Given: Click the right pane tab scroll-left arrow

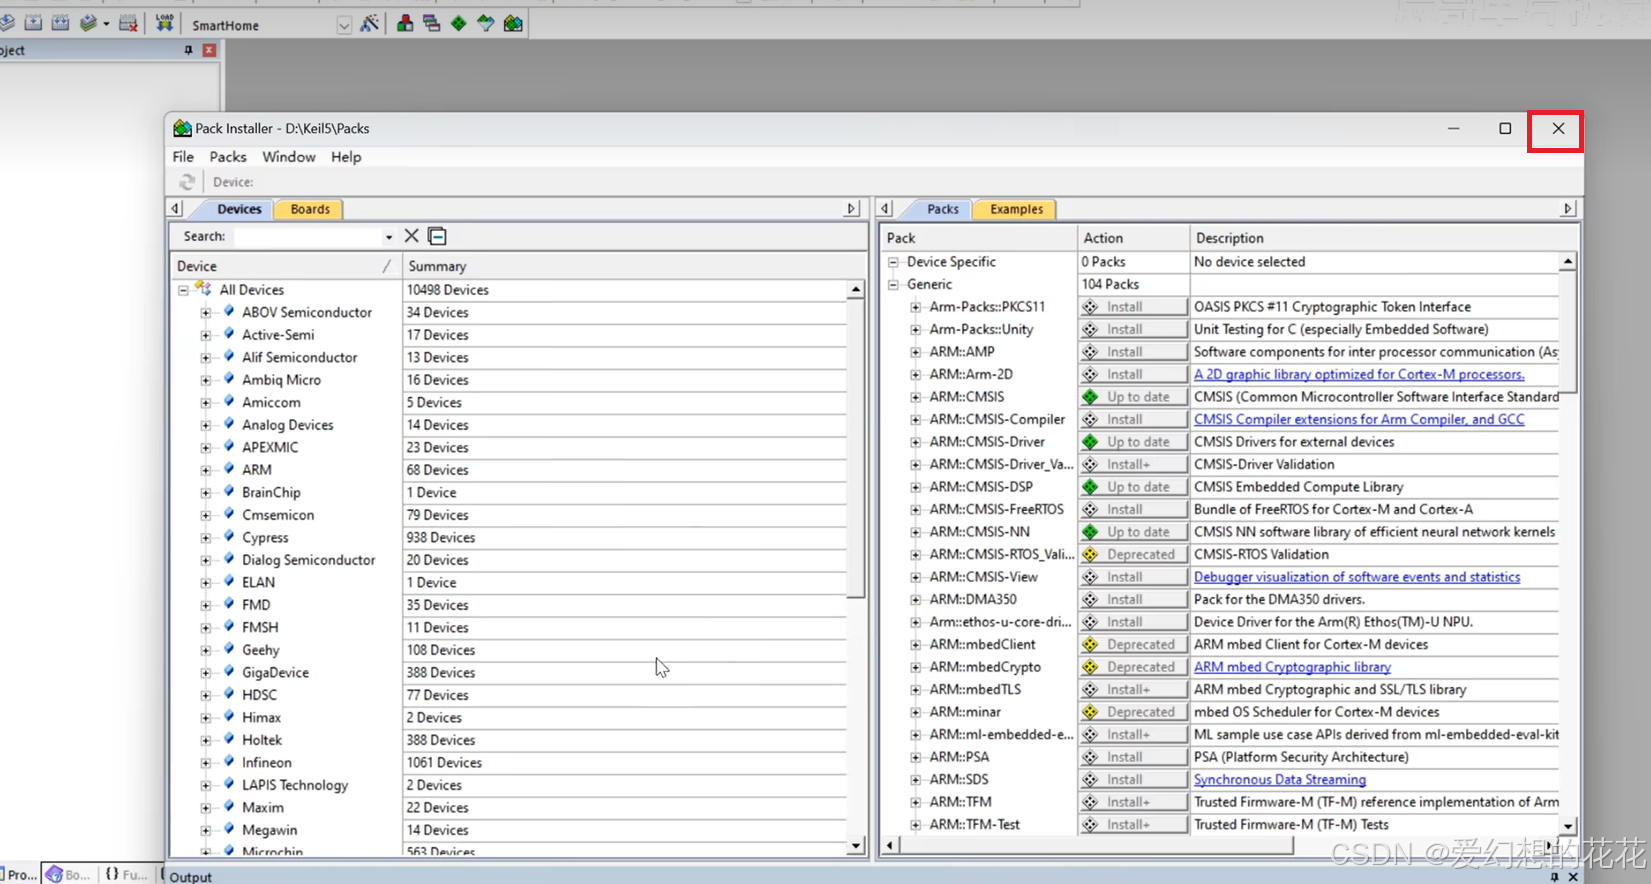Looking at the screenshot, I should pyautogui.click(x=885, y=209).
